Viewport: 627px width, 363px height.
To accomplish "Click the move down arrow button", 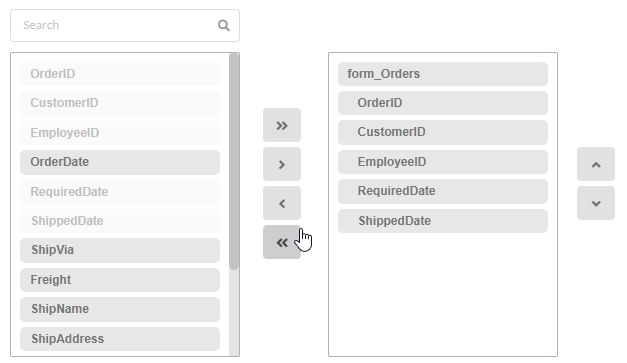I will click(596, 203).
